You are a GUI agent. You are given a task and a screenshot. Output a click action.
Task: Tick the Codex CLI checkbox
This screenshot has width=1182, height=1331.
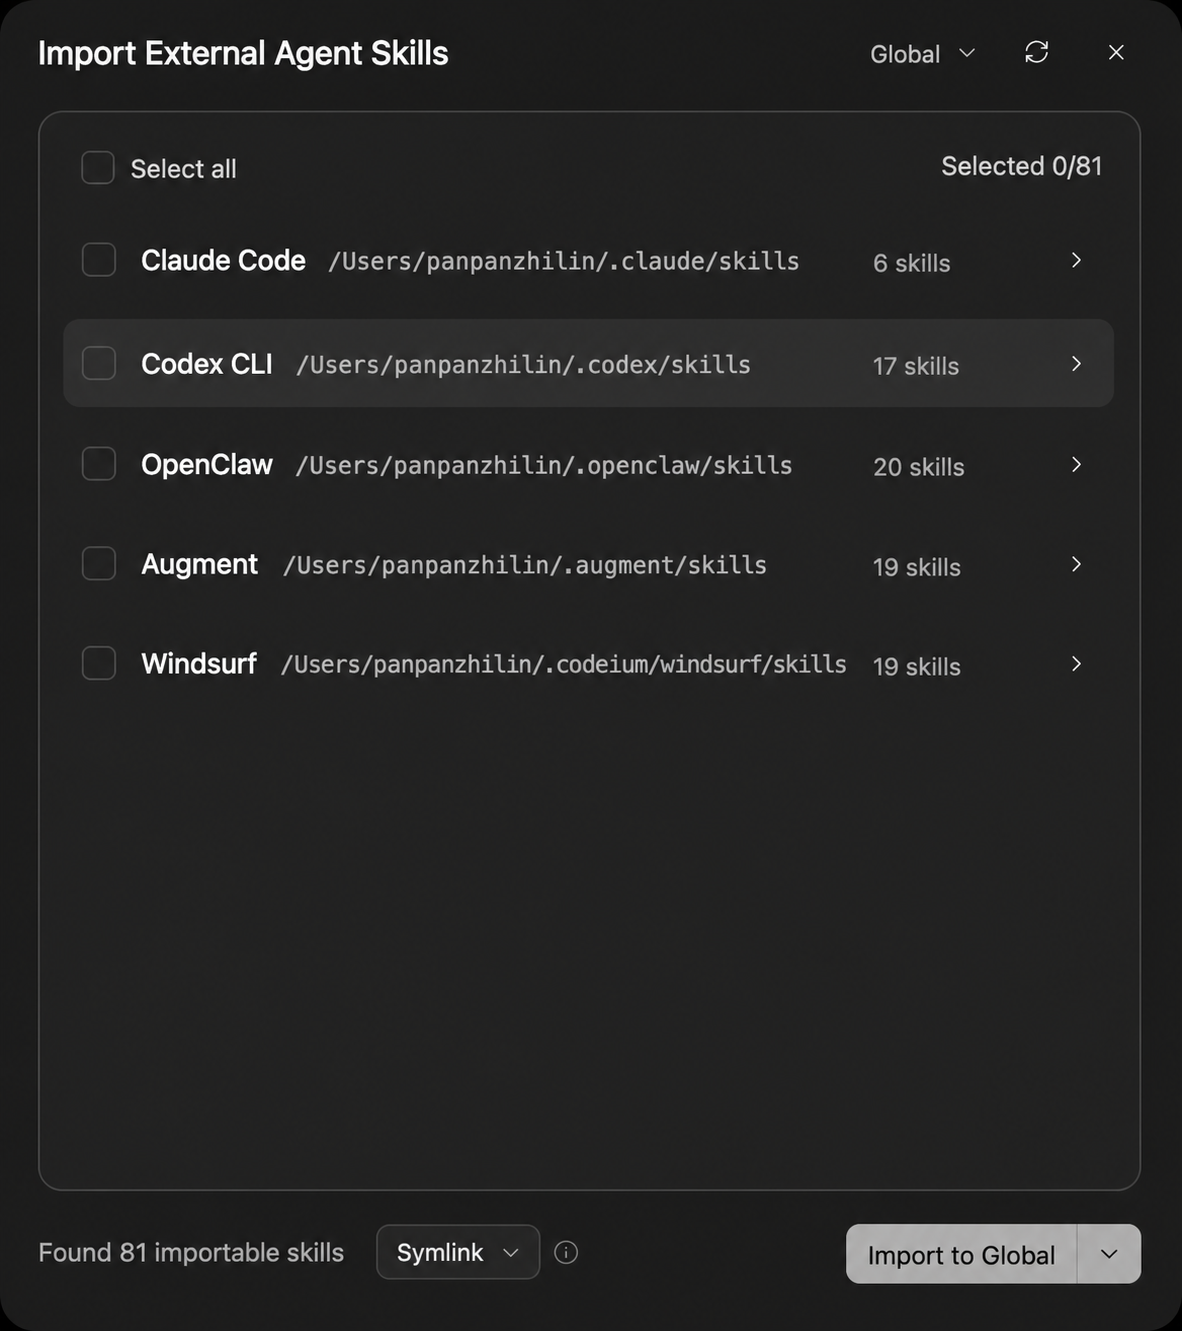99,363
